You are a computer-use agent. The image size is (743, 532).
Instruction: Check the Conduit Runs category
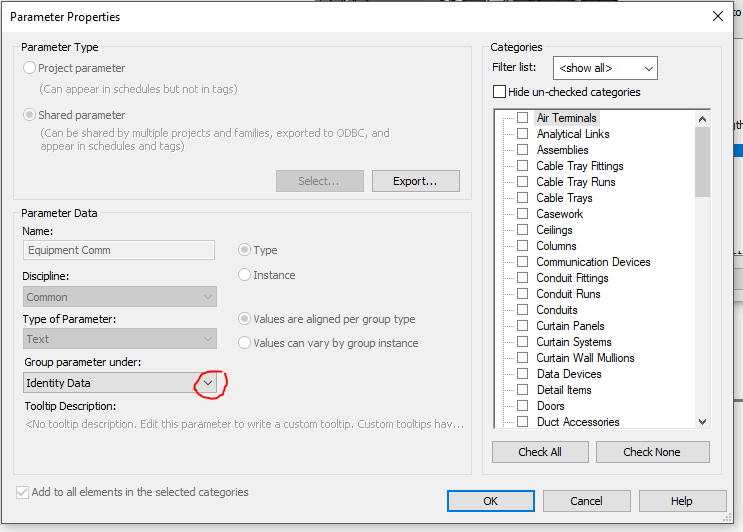click(x=522, y=294)
